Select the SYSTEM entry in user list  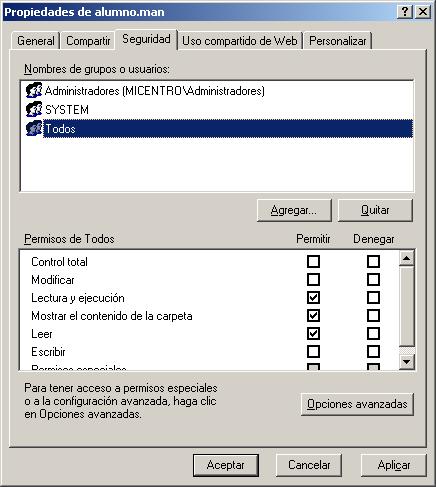tap(67, 110)
